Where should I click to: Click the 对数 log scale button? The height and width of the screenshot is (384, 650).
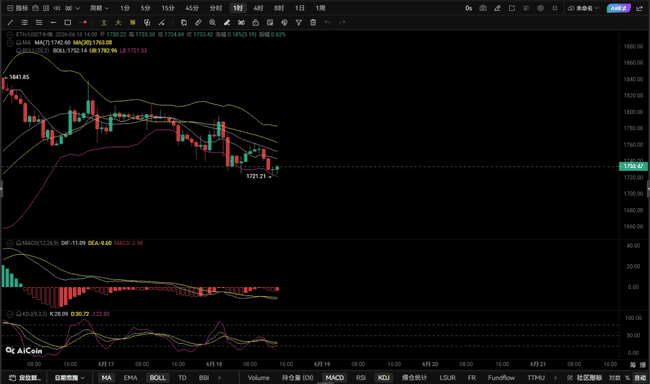(x=614, y=377)
